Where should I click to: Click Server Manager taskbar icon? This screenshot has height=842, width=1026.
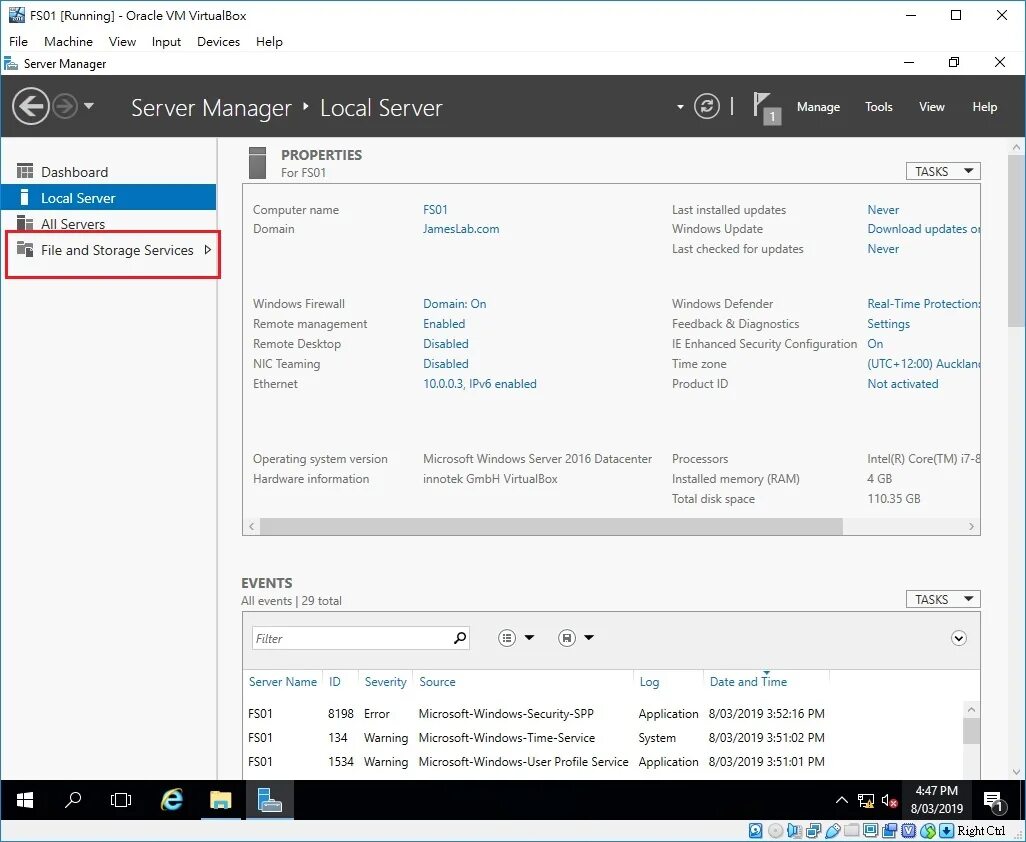click(270, 799)
